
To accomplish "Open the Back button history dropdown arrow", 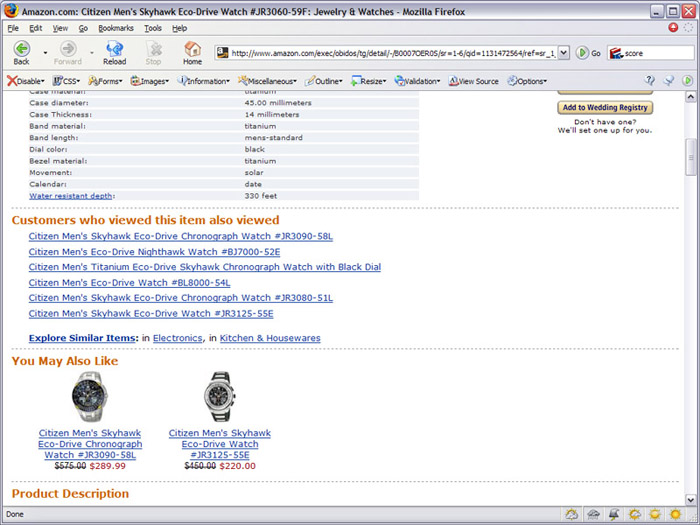I will [x=45, y=53].
